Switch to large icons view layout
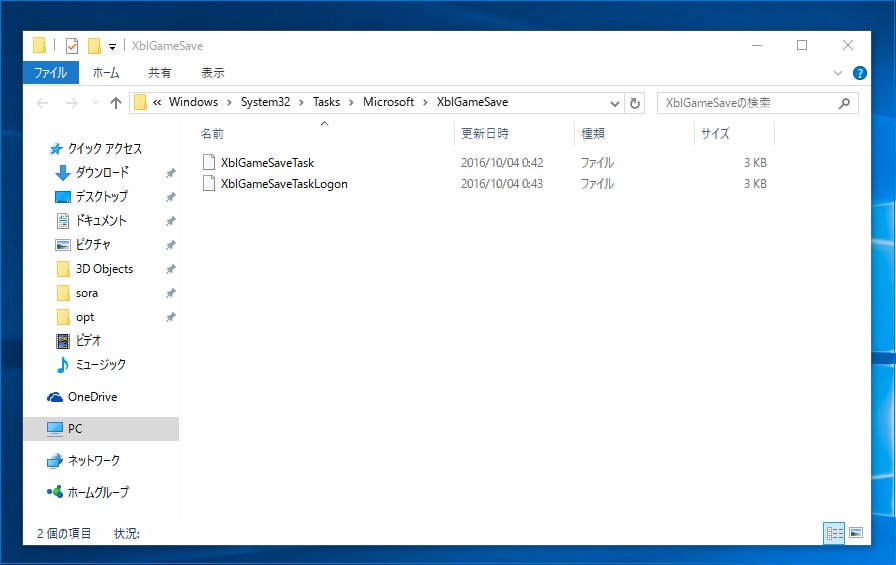The width and height of the screenshot is (896, 565). coord(855,533)
